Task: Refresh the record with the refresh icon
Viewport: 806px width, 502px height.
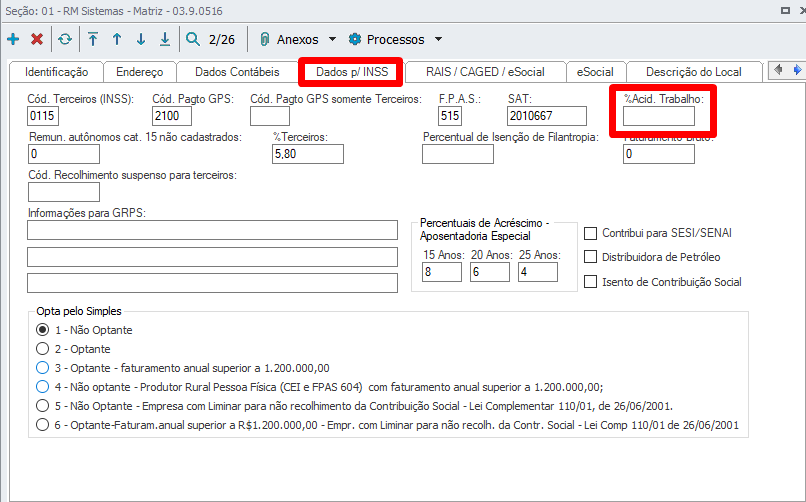Action: click(65, 39)
